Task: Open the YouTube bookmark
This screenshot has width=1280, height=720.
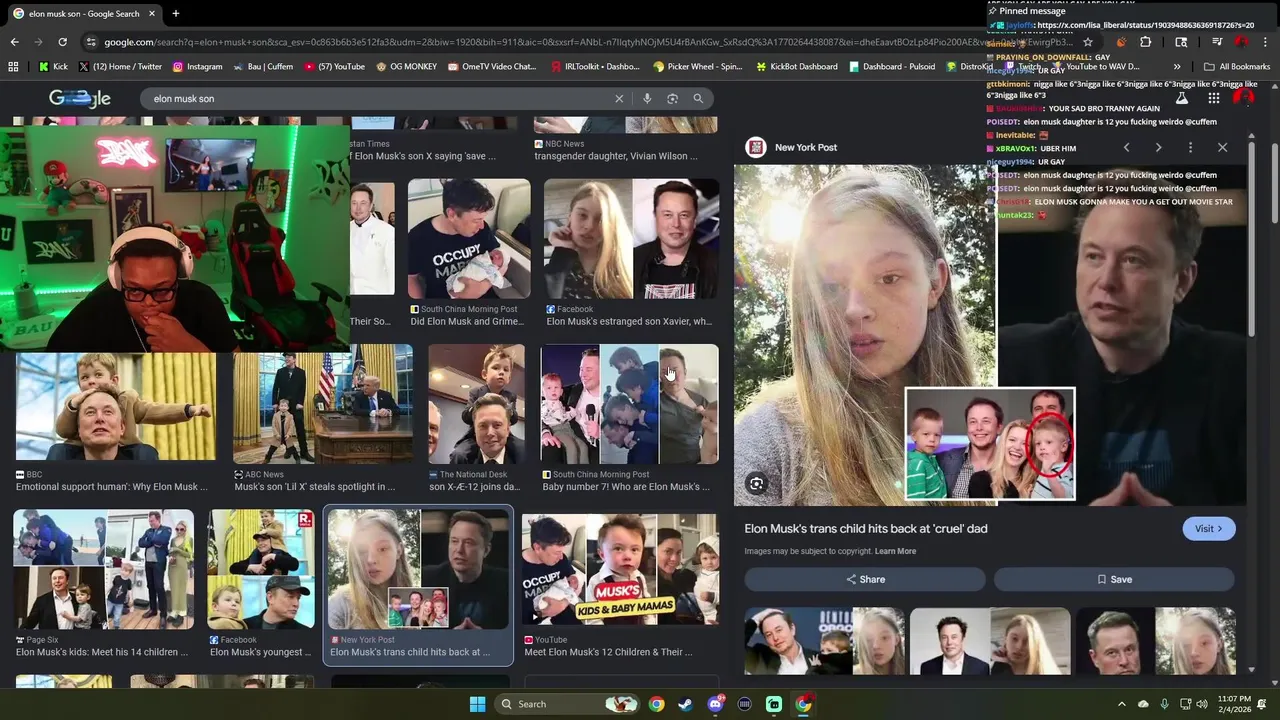Action: (334, 67)
